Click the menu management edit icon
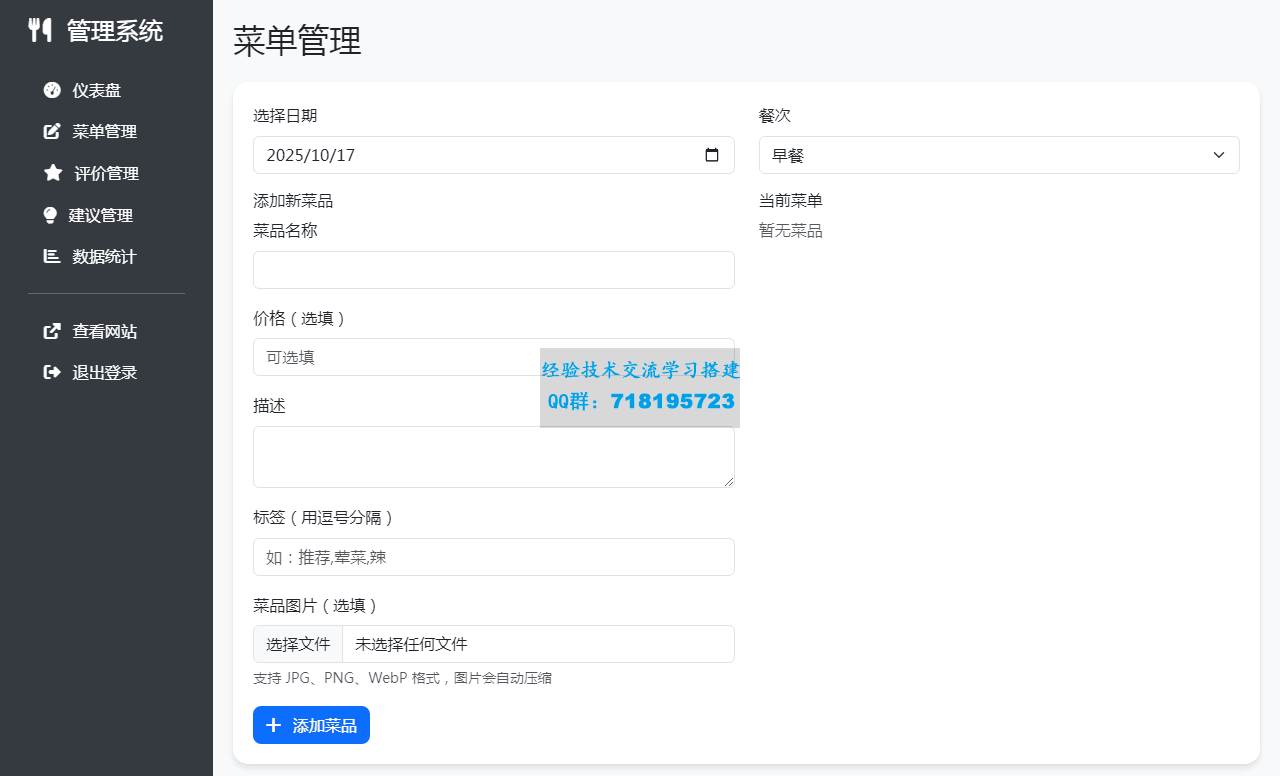1280x776 pixels. (52, 131)
